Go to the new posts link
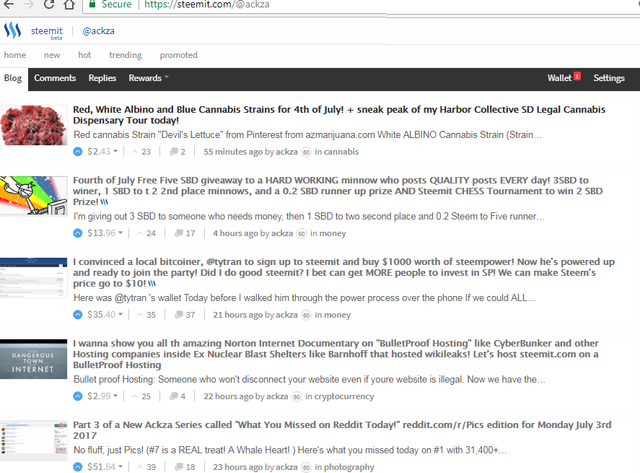 (x=52, y=55)
